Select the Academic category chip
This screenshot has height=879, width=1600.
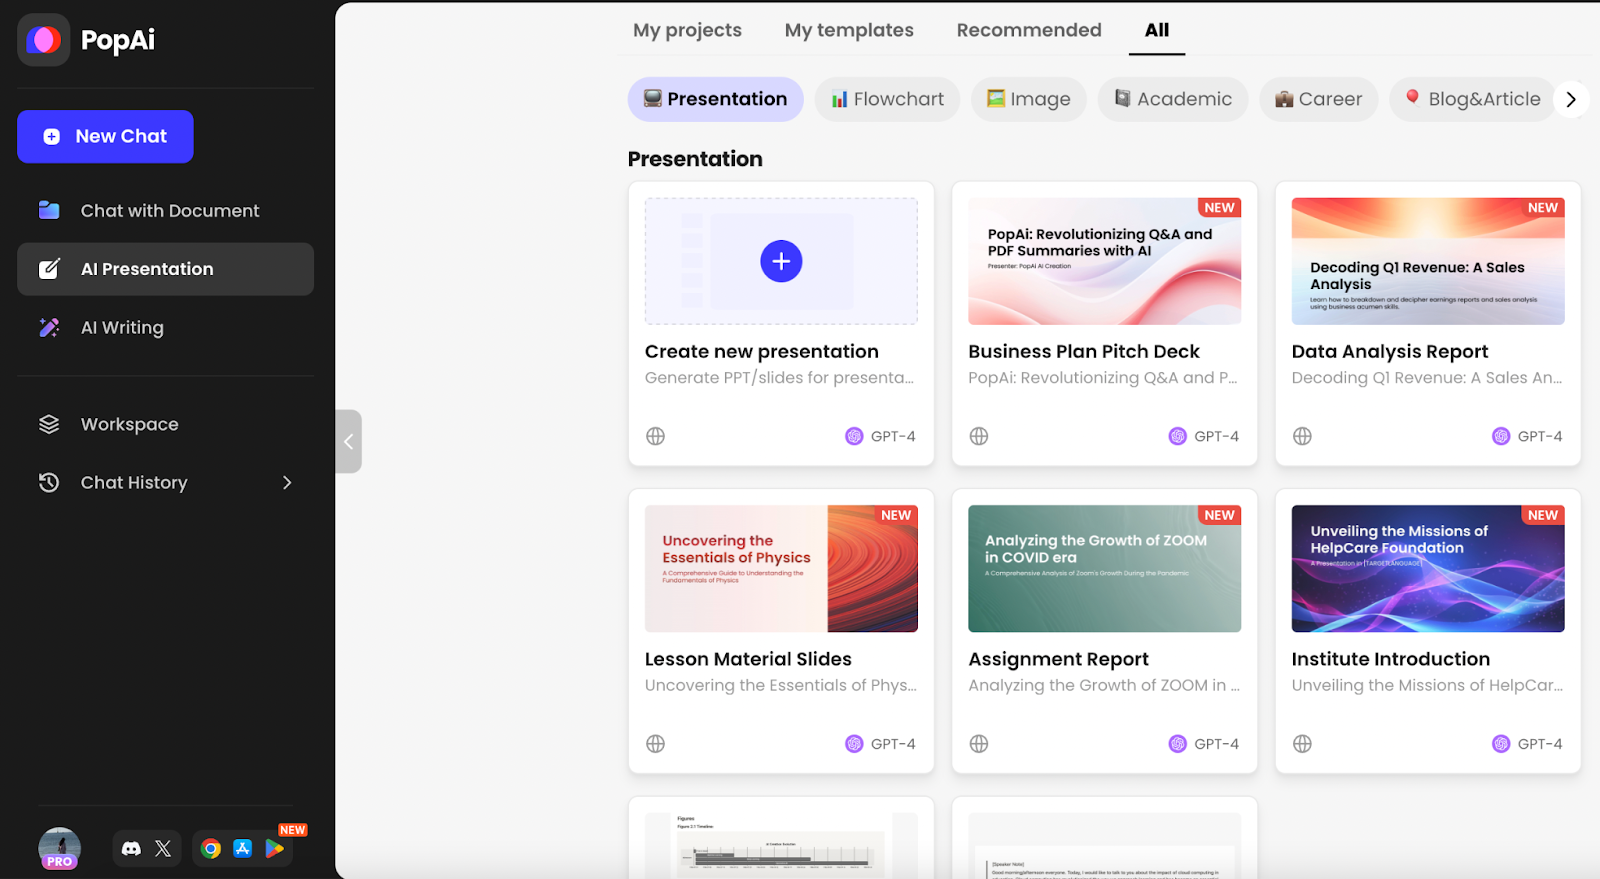point(1173,99)
